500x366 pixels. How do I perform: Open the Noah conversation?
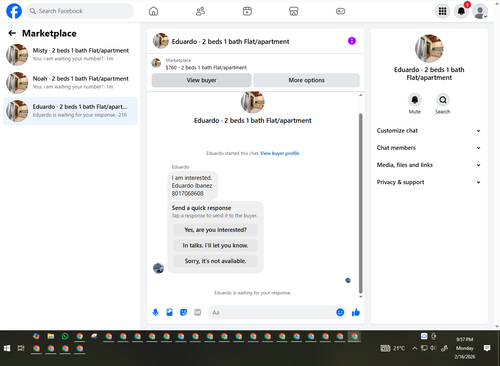pos(70,83)
